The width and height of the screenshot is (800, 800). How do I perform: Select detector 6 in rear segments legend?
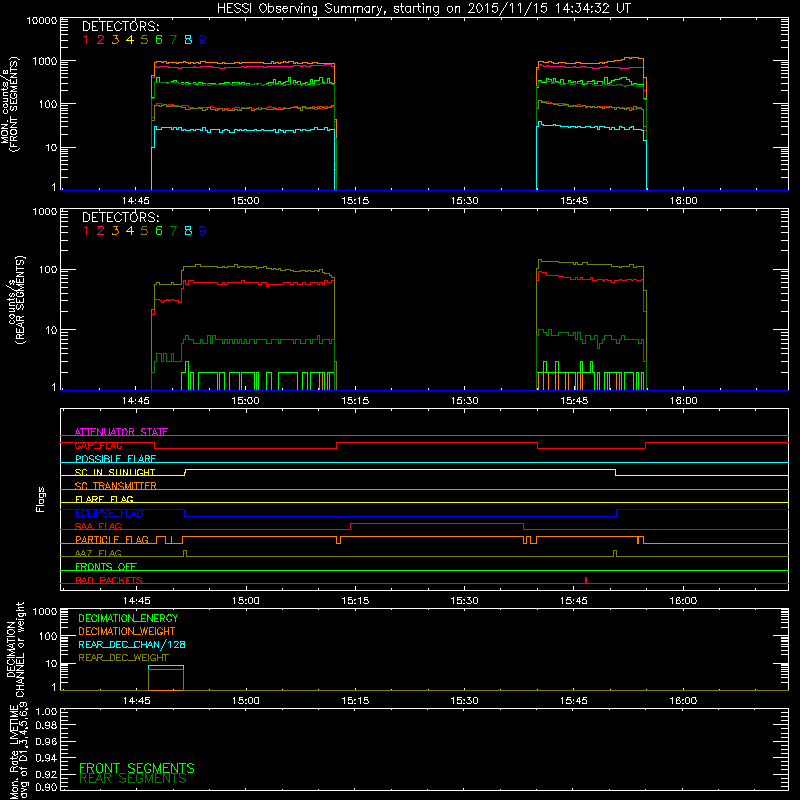tap(159, 231)
